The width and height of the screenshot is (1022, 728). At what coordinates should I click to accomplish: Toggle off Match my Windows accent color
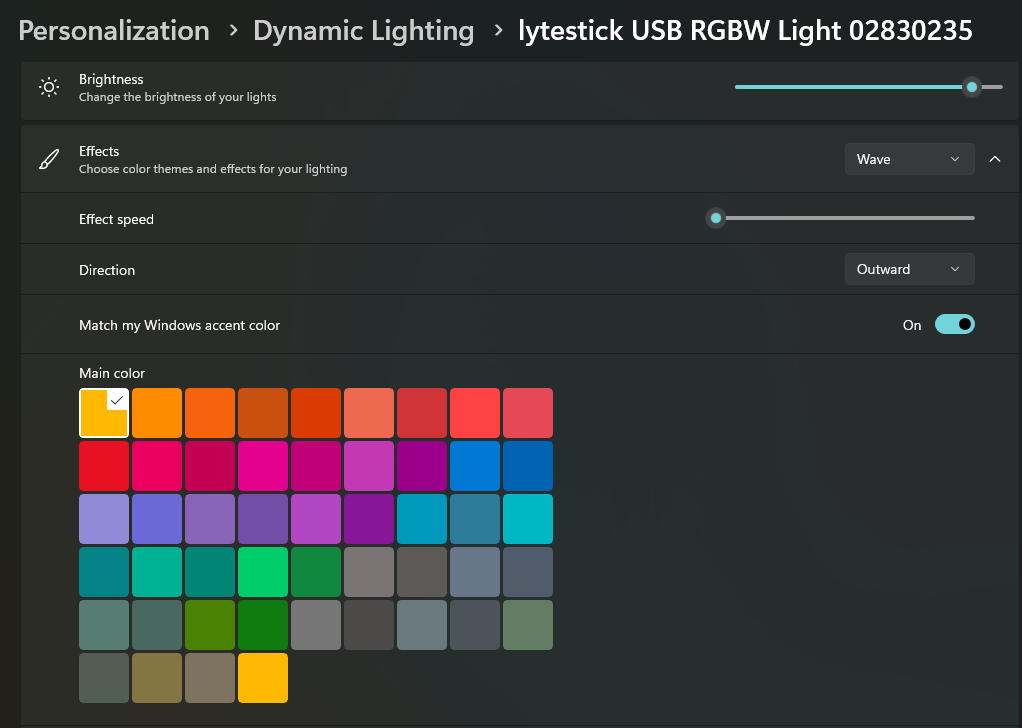click(x=954, y=325)
